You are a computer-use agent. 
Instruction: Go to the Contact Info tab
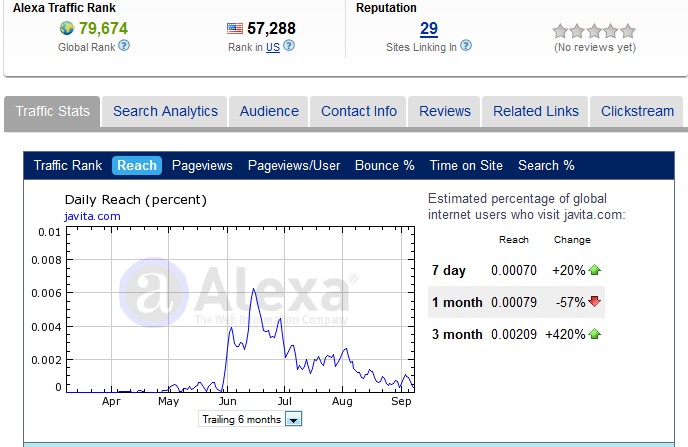click(x=358, y=111)
